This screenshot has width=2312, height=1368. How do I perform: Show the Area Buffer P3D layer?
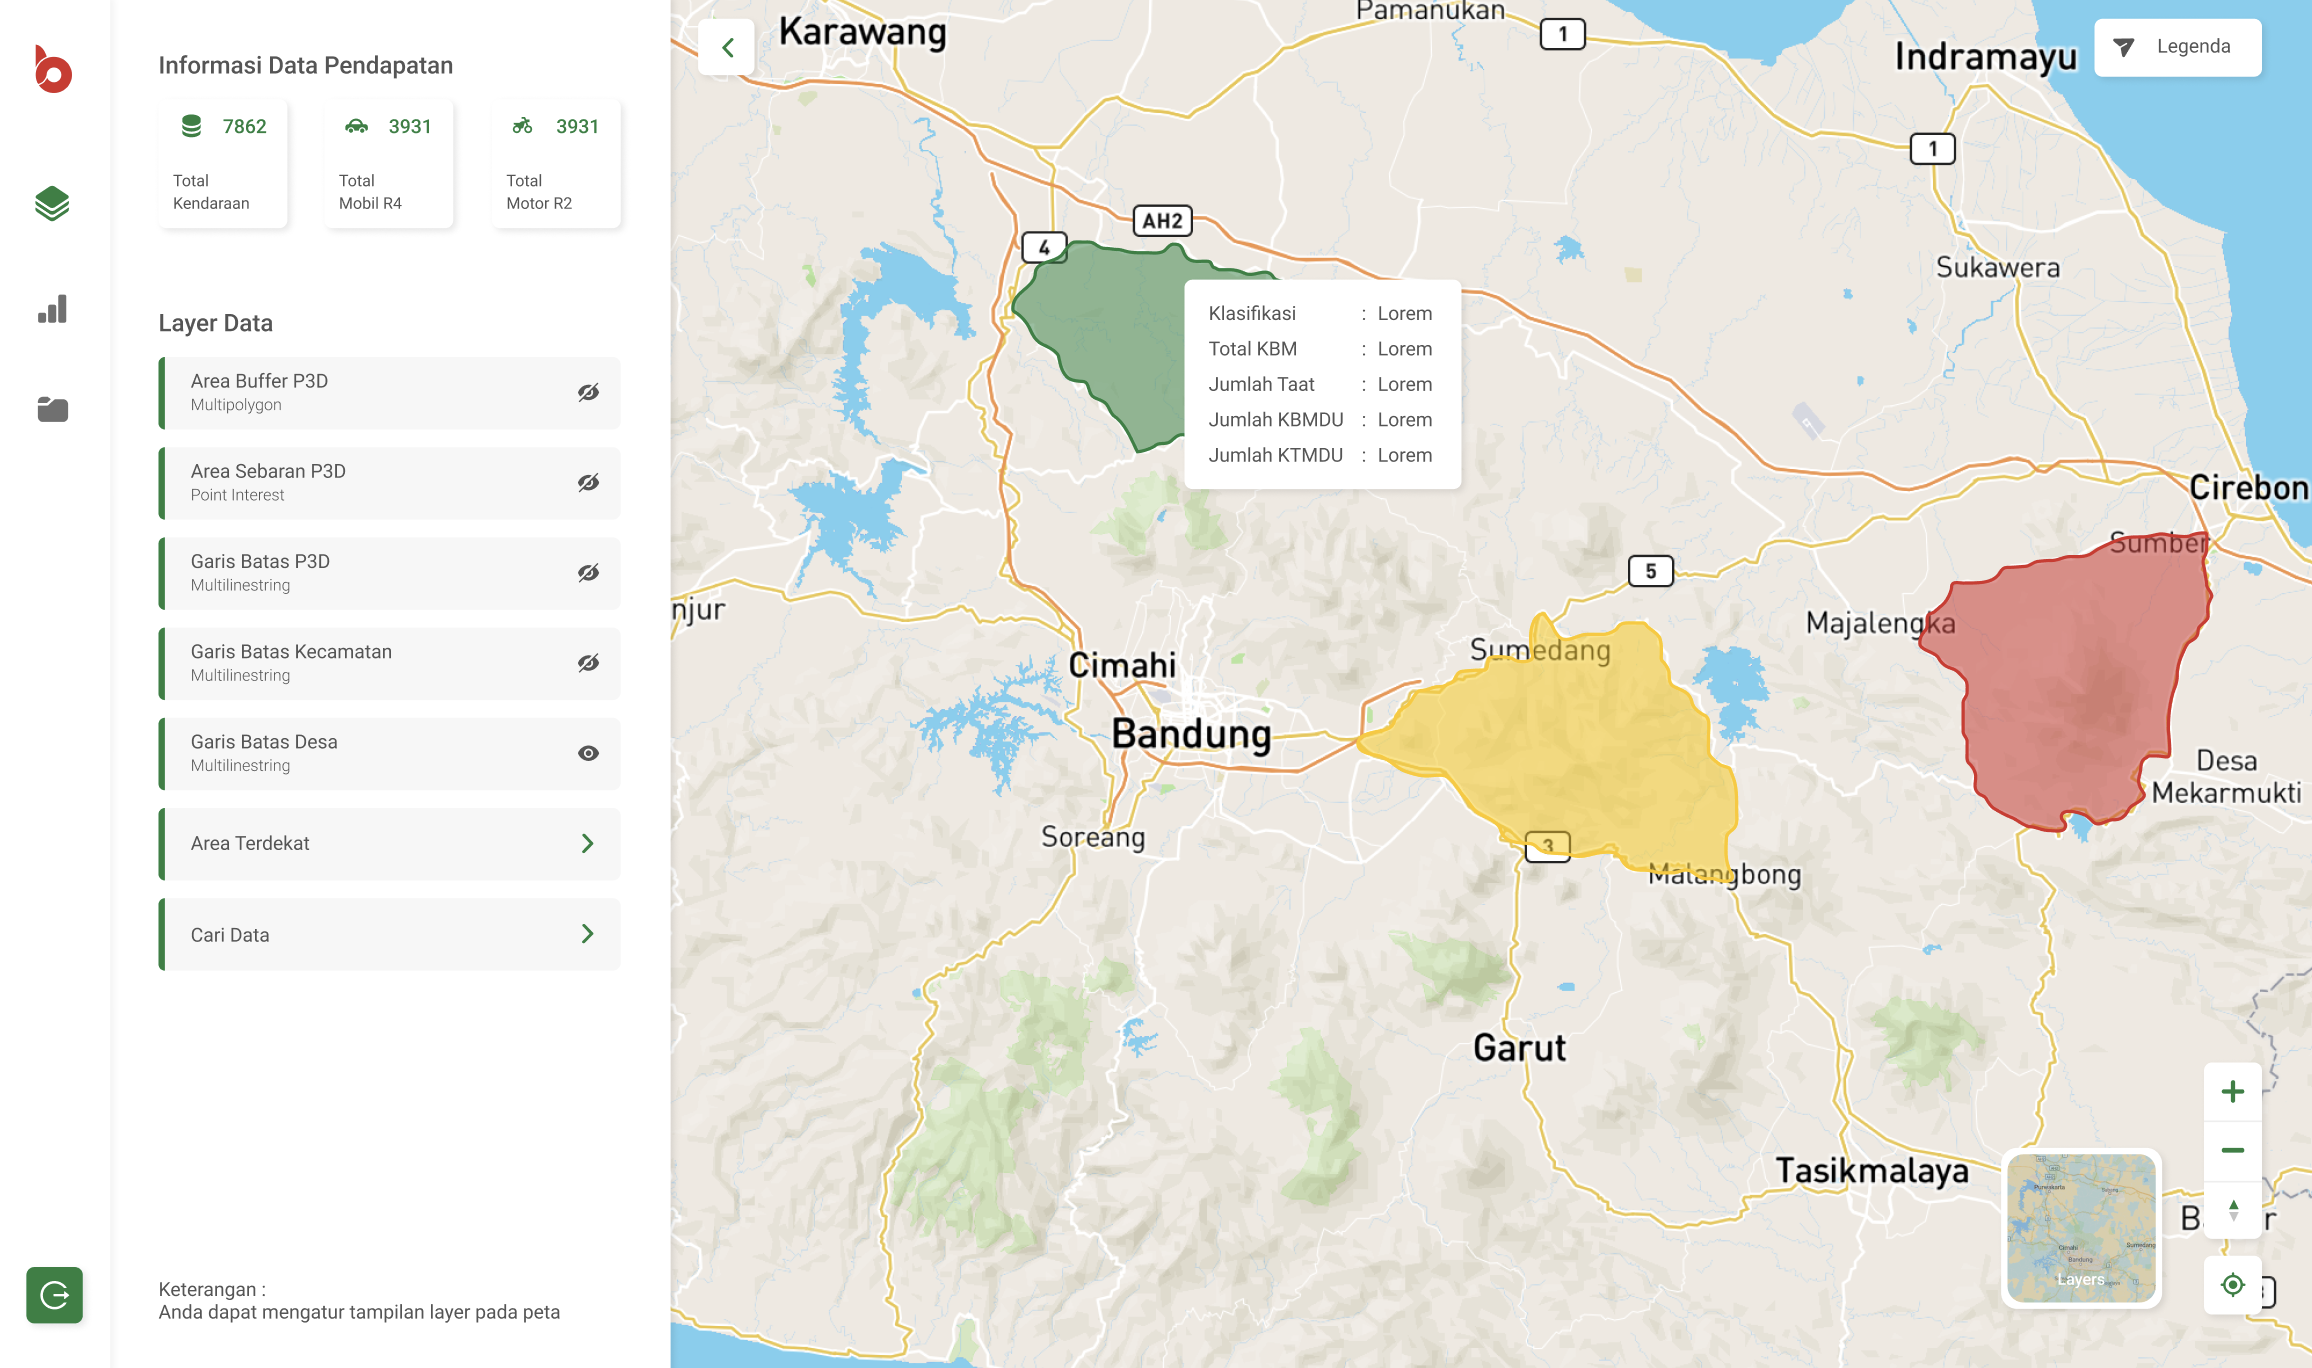pyautogui.click(x=588, y=392)
